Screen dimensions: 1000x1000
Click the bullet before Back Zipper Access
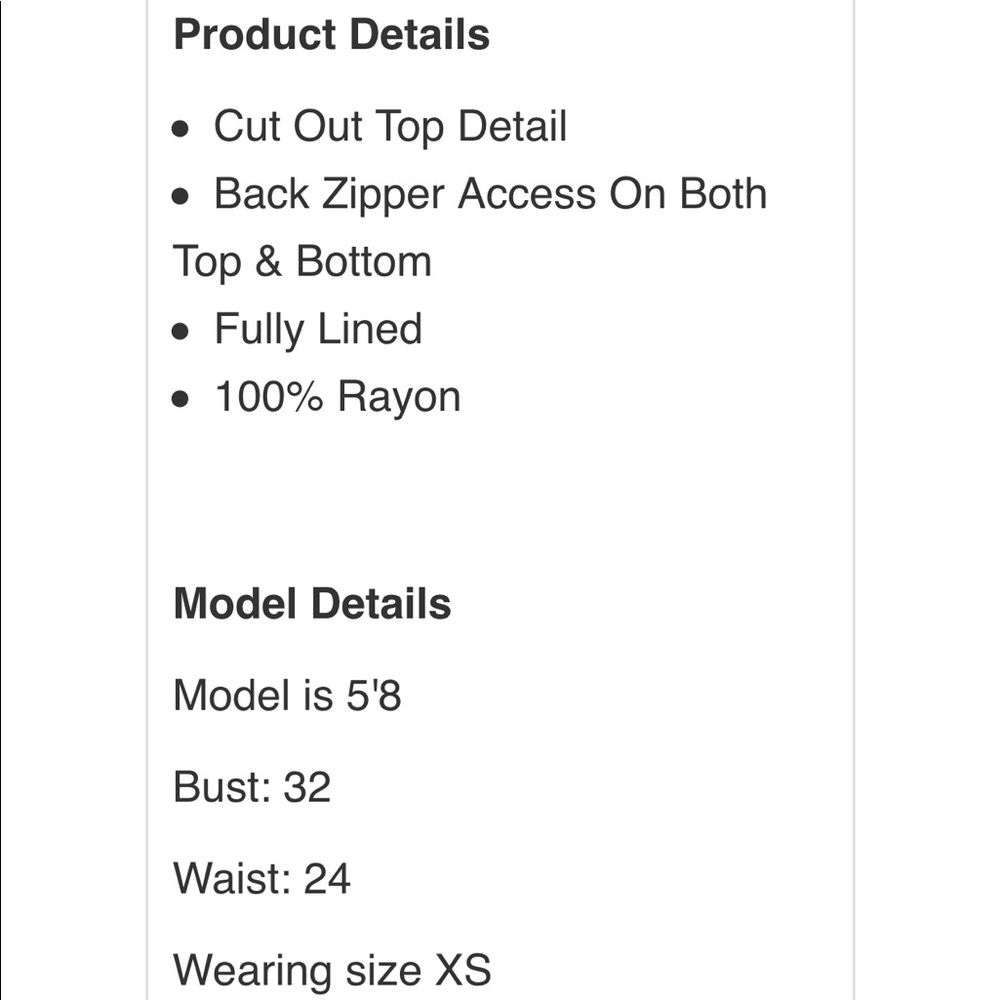coord(180,198)
